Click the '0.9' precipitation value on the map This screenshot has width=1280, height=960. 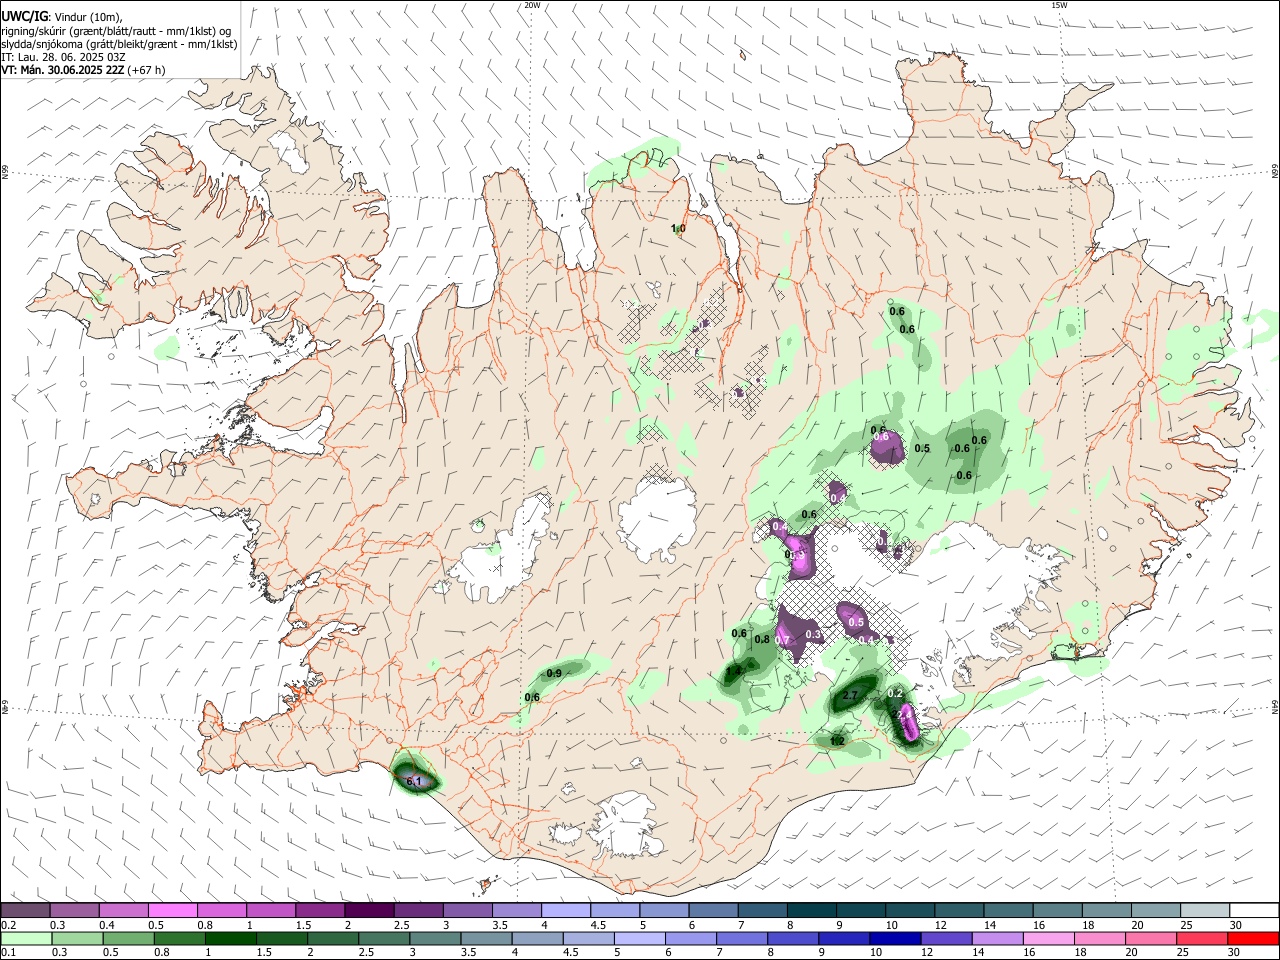(554, 673)
